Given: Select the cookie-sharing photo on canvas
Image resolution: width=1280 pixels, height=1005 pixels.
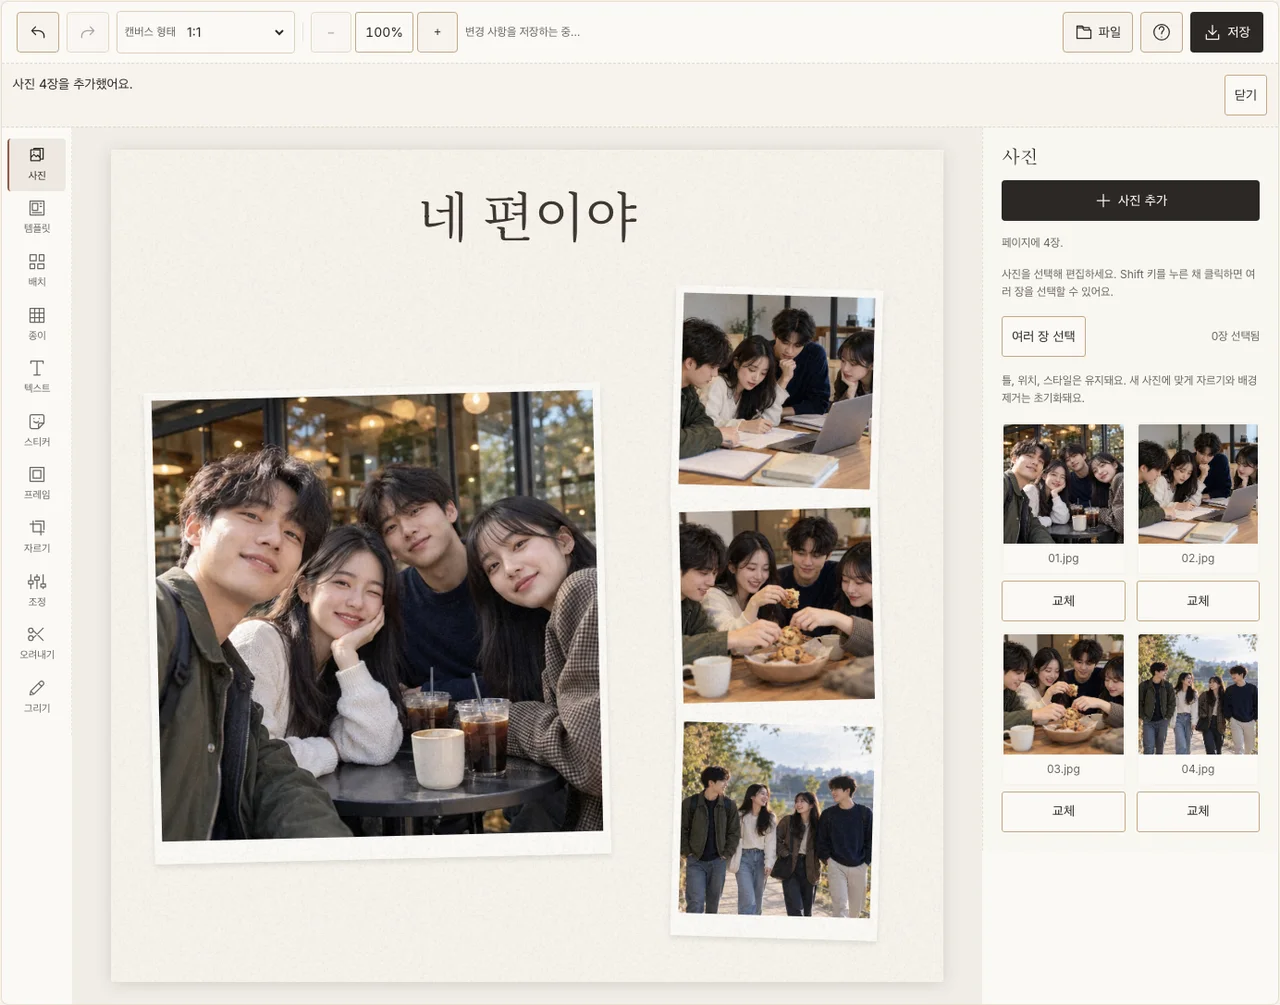Looking at the screenshot, I should click(x=777, y=606).
